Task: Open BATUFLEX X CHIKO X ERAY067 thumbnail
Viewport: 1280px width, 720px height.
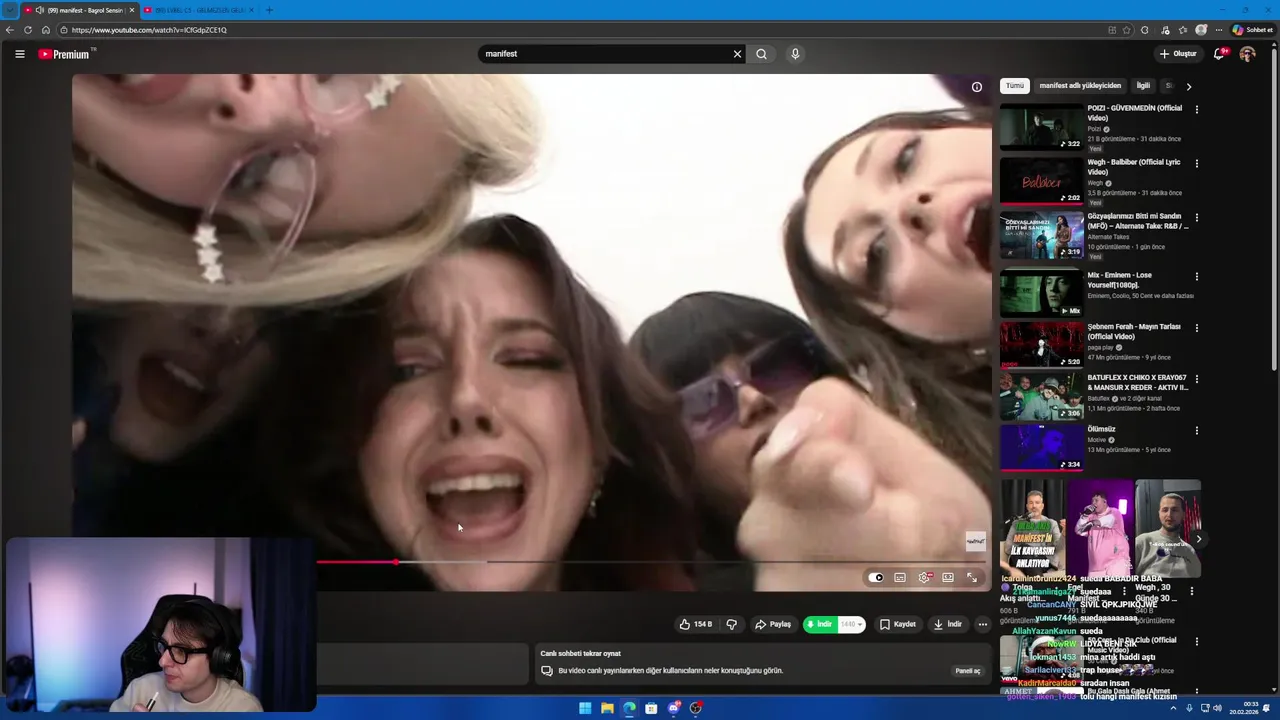Action: pos(1042,397)
